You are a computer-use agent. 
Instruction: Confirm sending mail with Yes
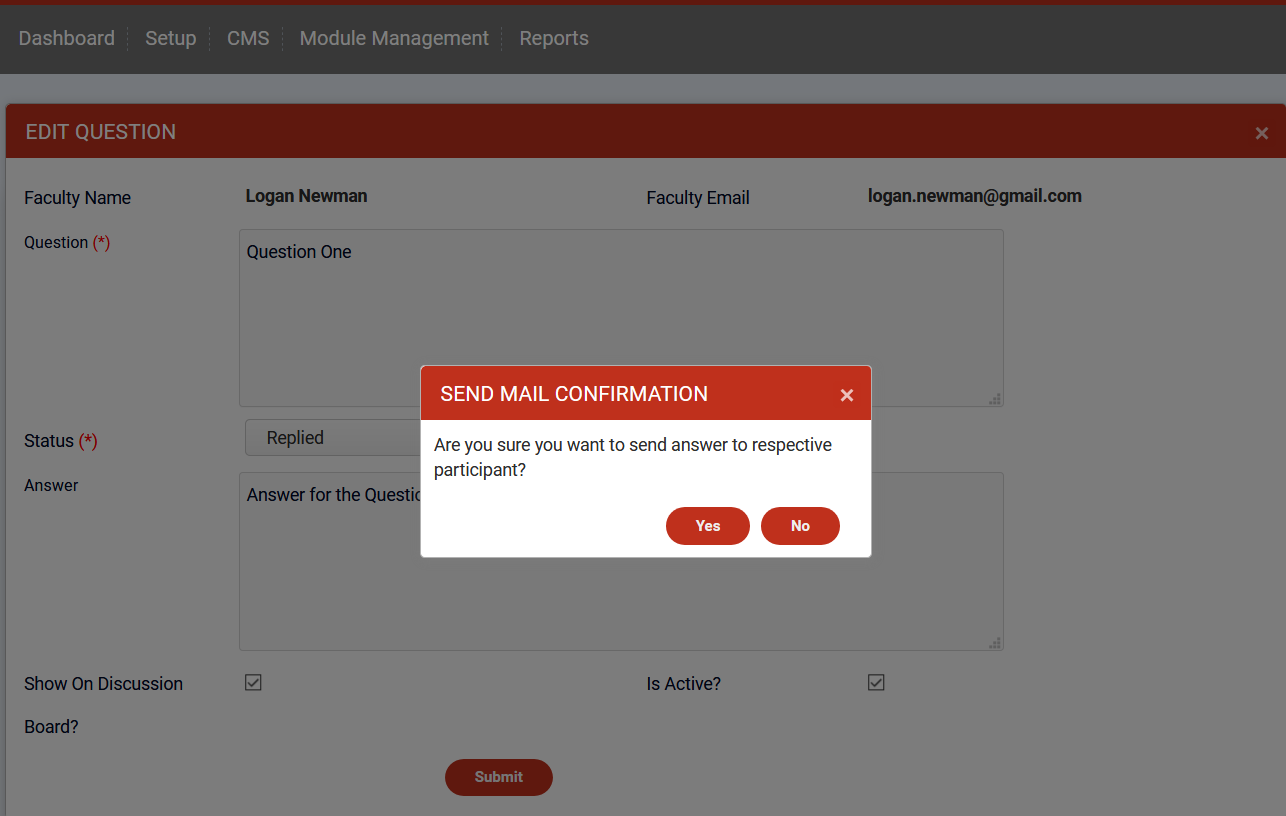pyautogui.click(x=707, y=526)
